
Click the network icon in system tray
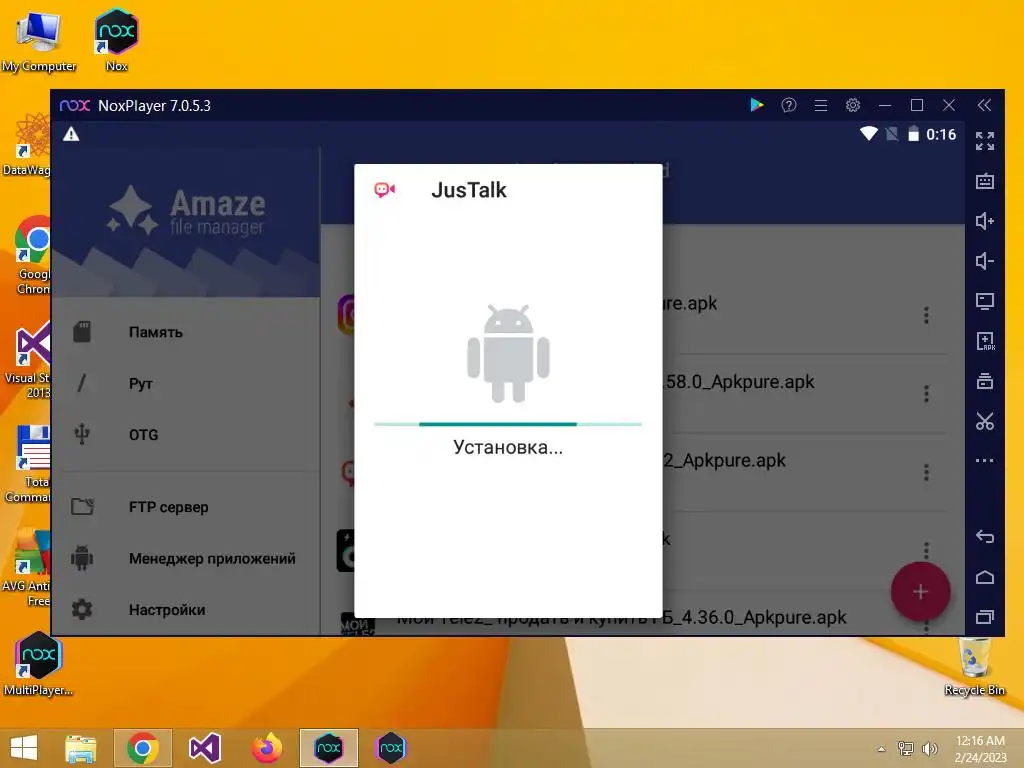[x=906, y=748]
